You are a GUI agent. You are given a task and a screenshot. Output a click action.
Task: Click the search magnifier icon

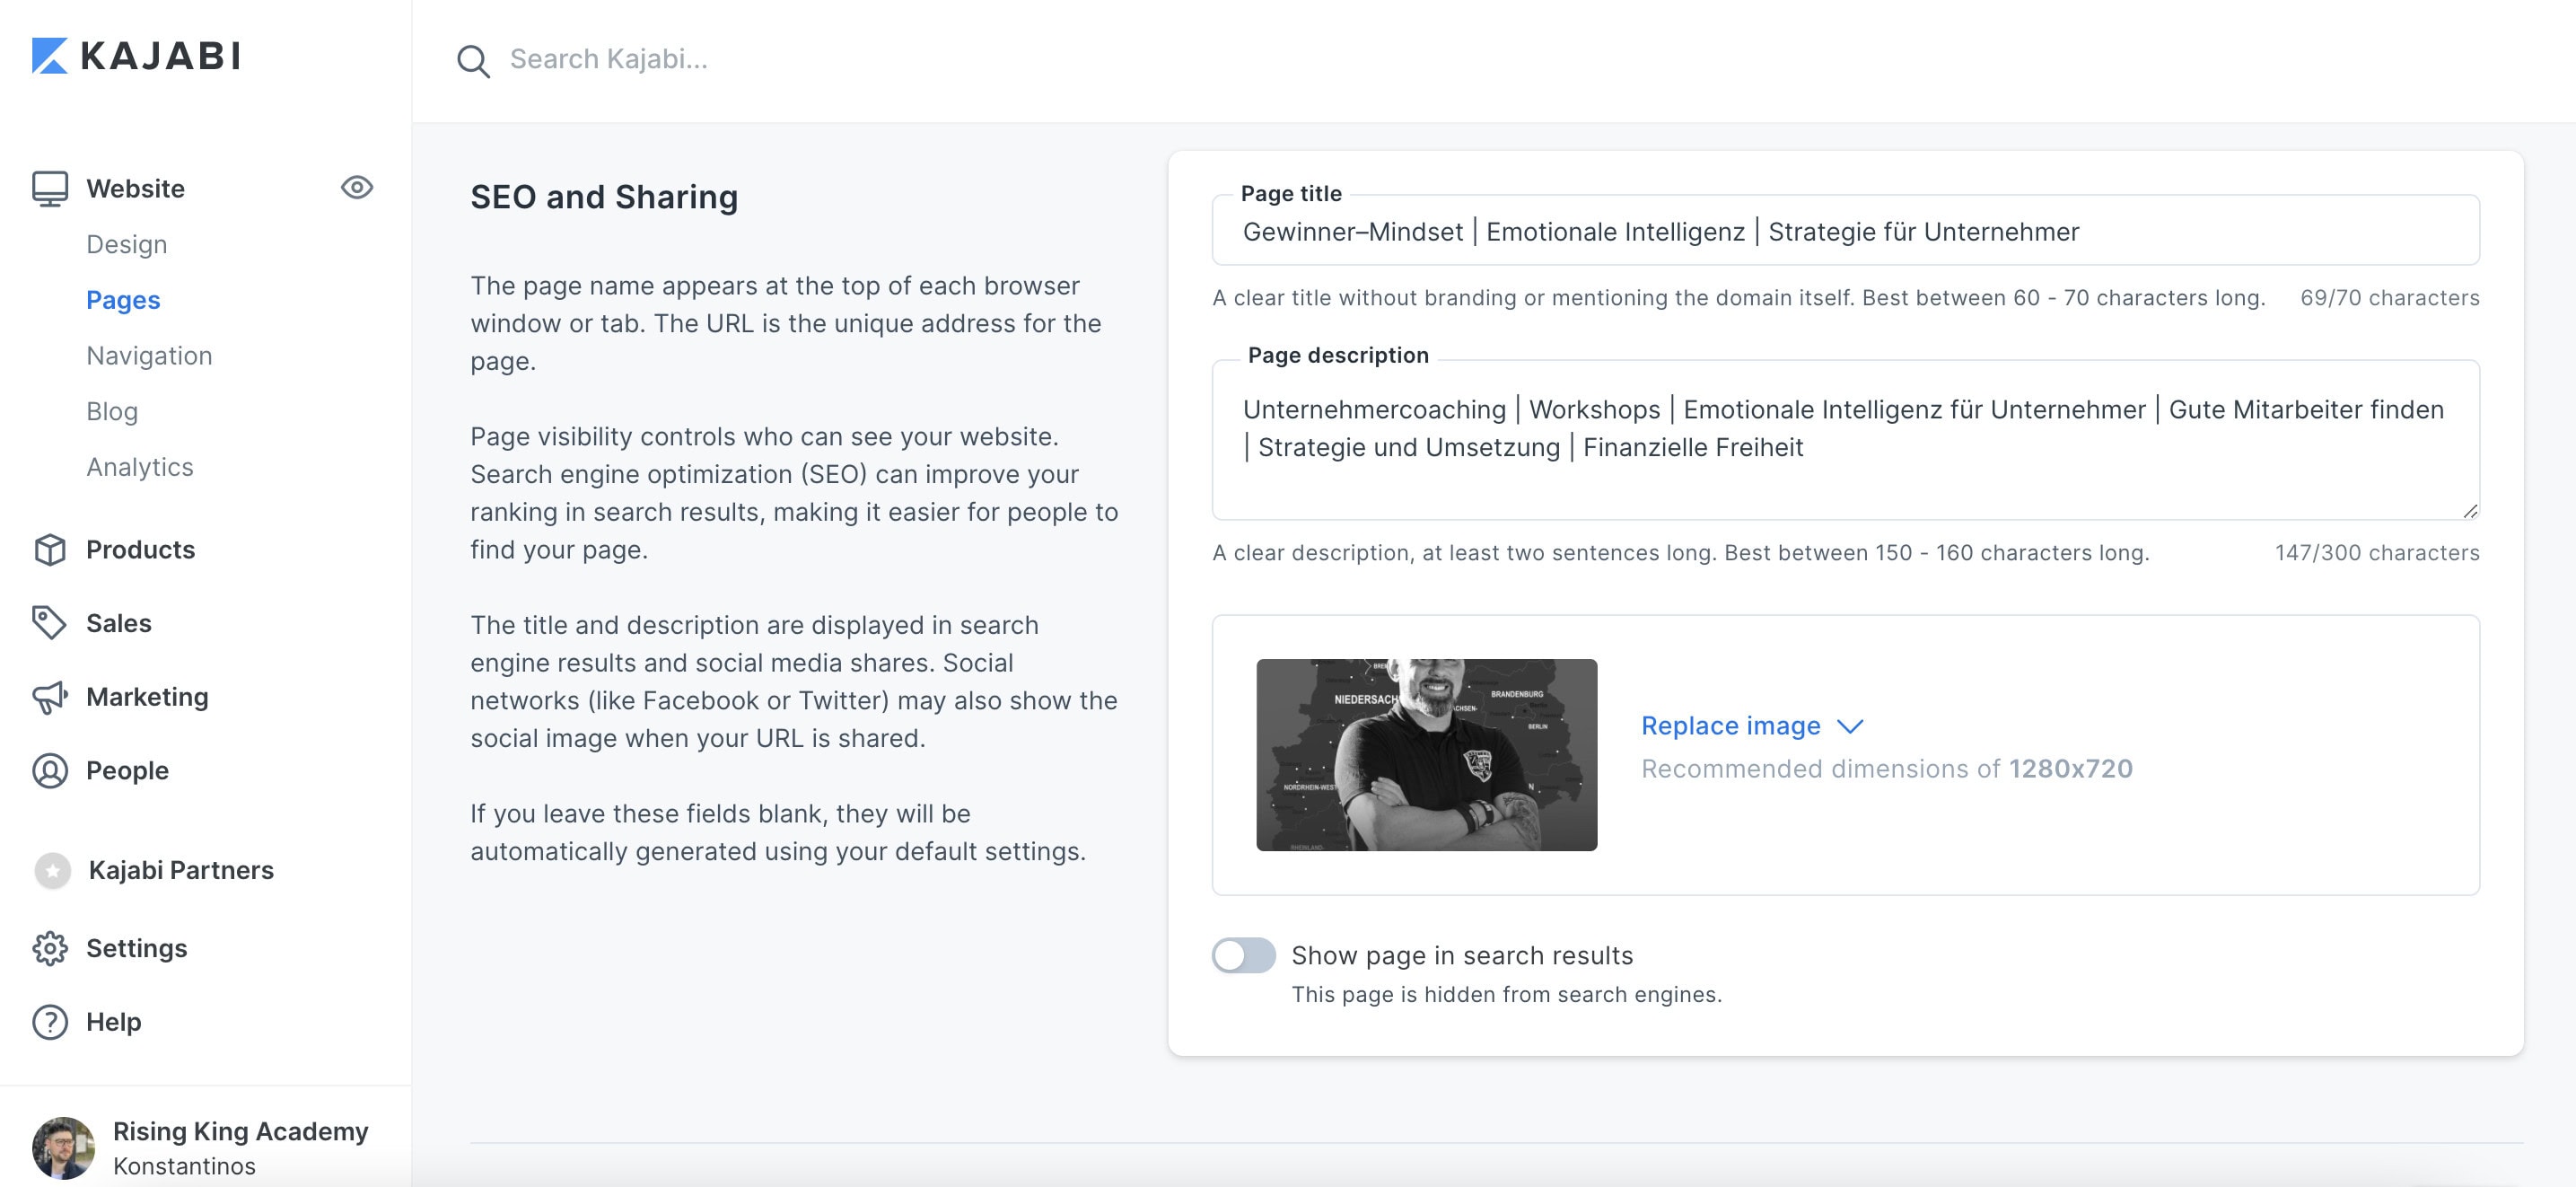click(474, 60)
